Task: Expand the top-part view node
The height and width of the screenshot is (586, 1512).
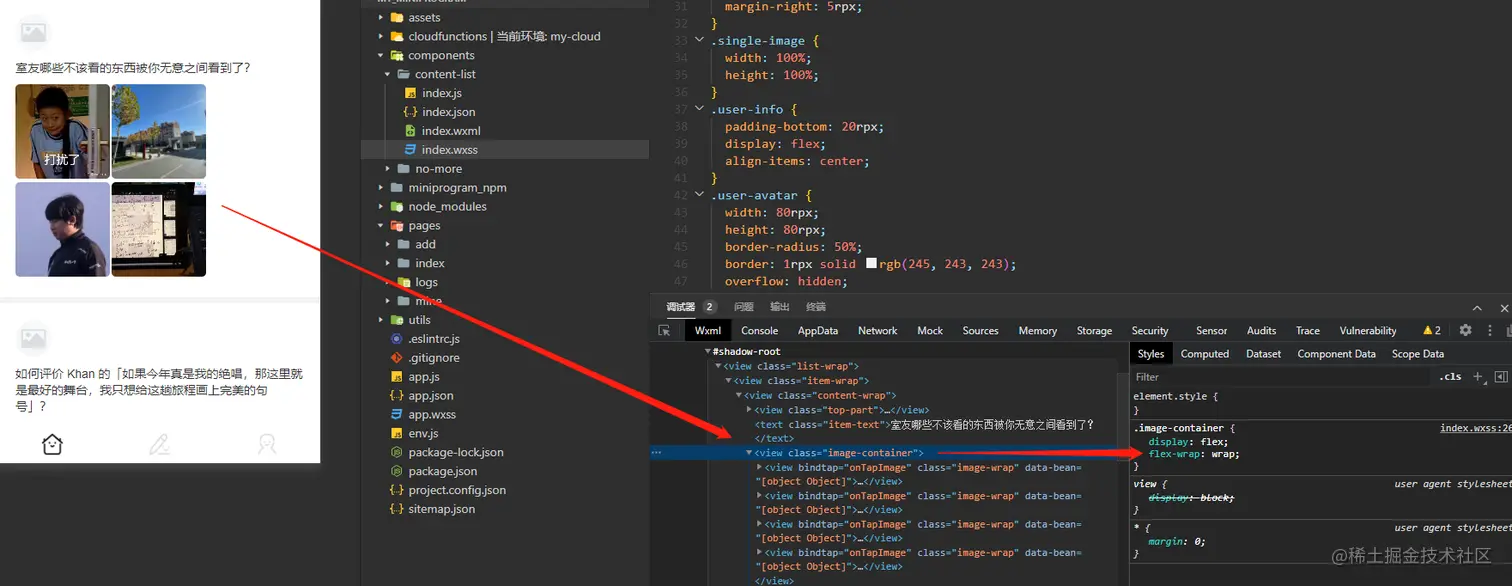Action: point(750,410)
